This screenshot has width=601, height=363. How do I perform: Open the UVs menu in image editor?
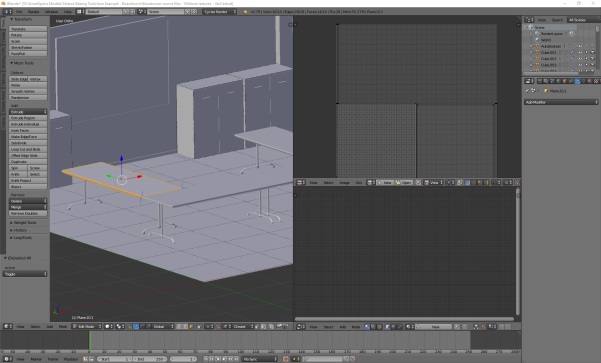coord(358,182)
